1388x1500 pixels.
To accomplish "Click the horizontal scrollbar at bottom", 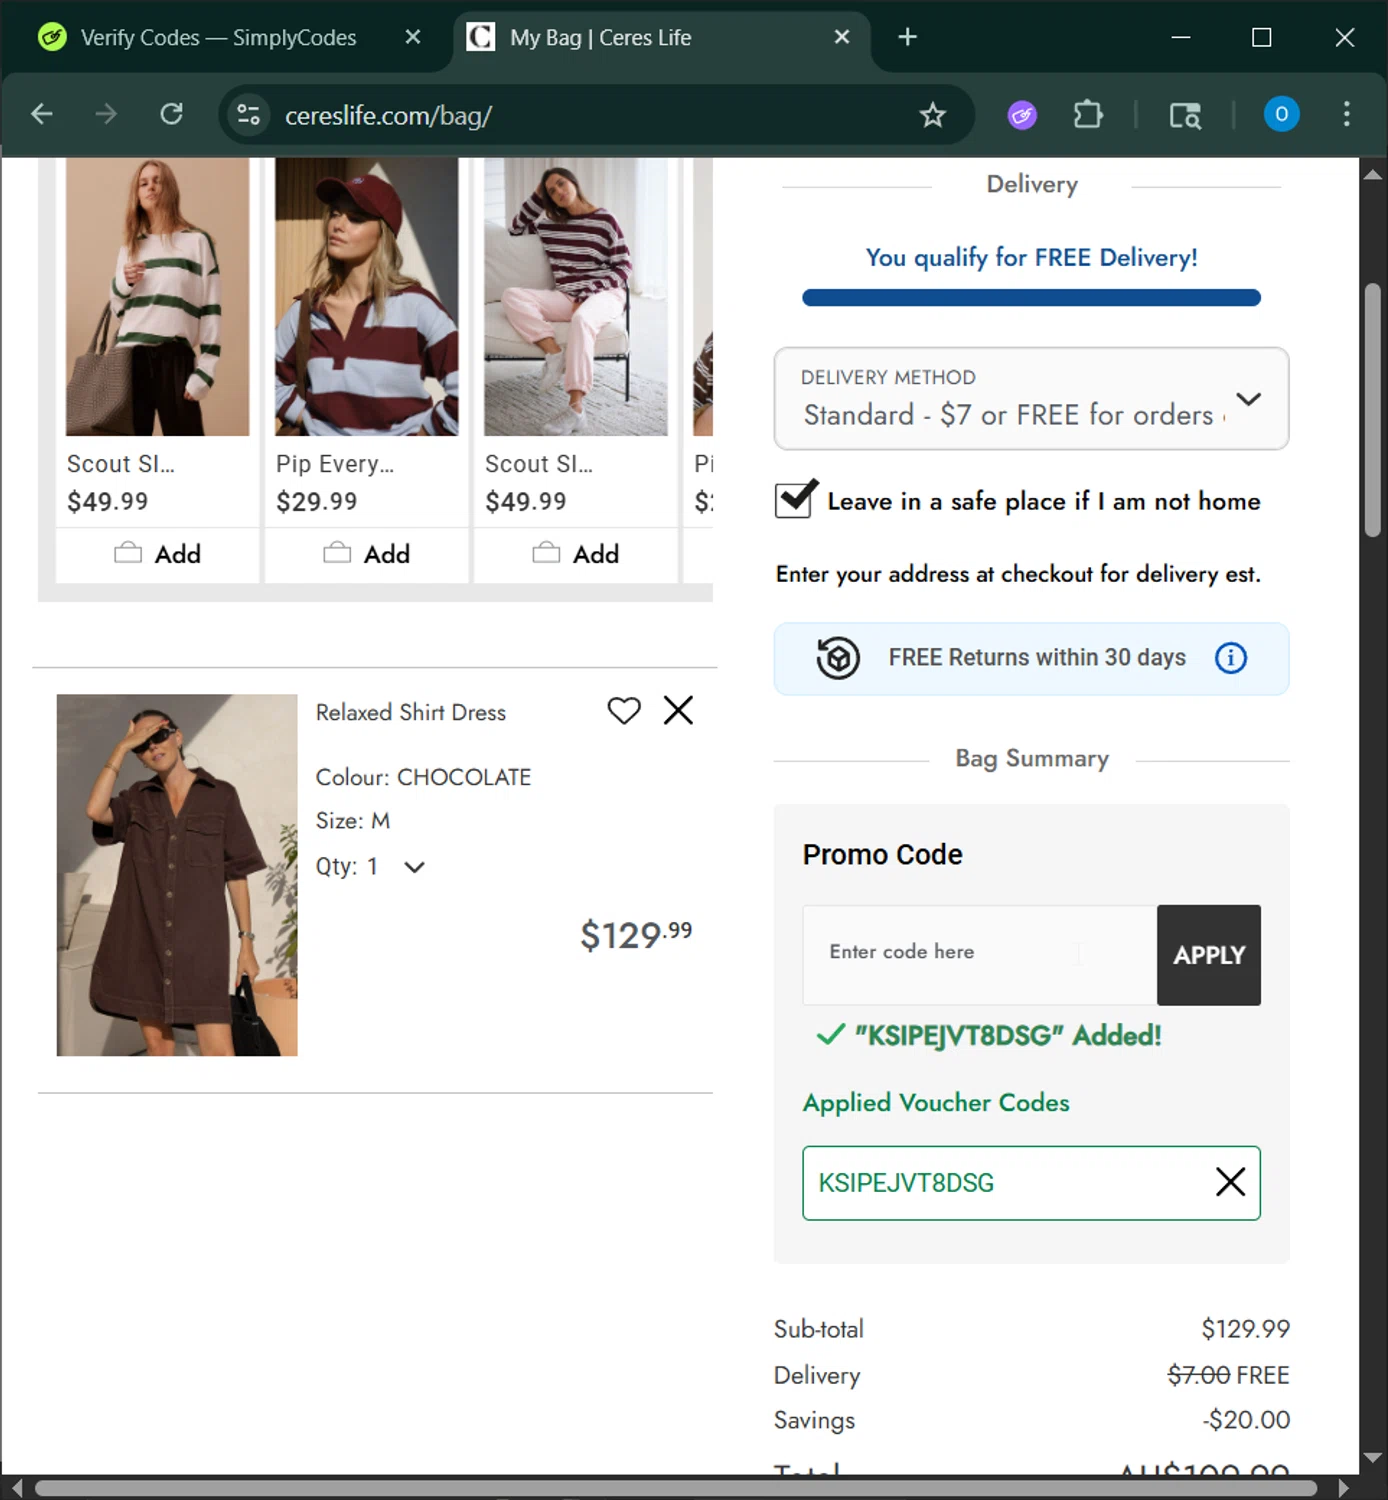I will click(676, 1488).
